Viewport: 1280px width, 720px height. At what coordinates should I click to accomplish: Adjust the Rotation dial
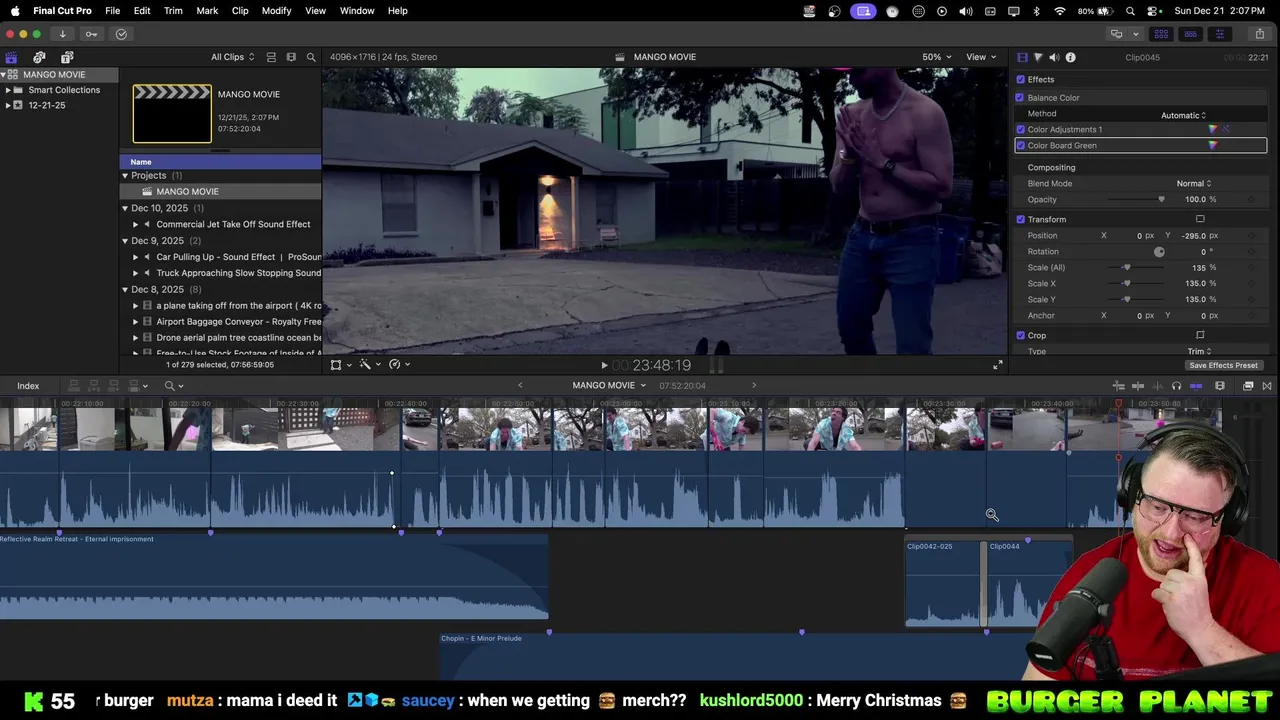click(x=1159, y=251)
